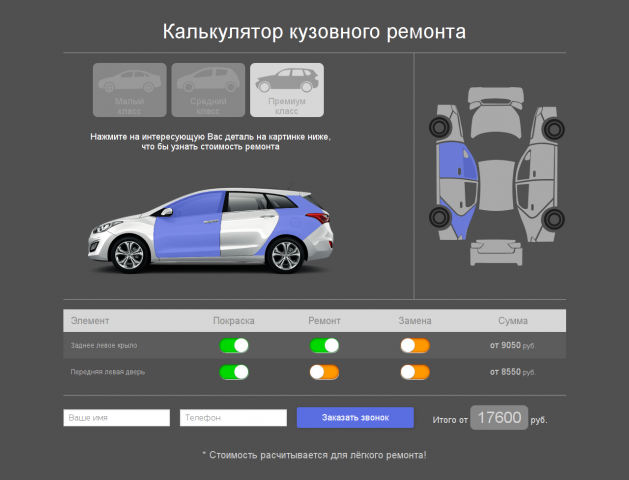
Task: Select the roof in the car parts diagram
Action: click(x=496, y=185)
